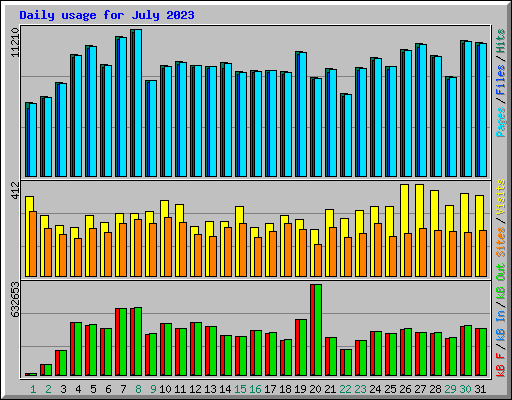Select day label 11 on the axis

180,389
